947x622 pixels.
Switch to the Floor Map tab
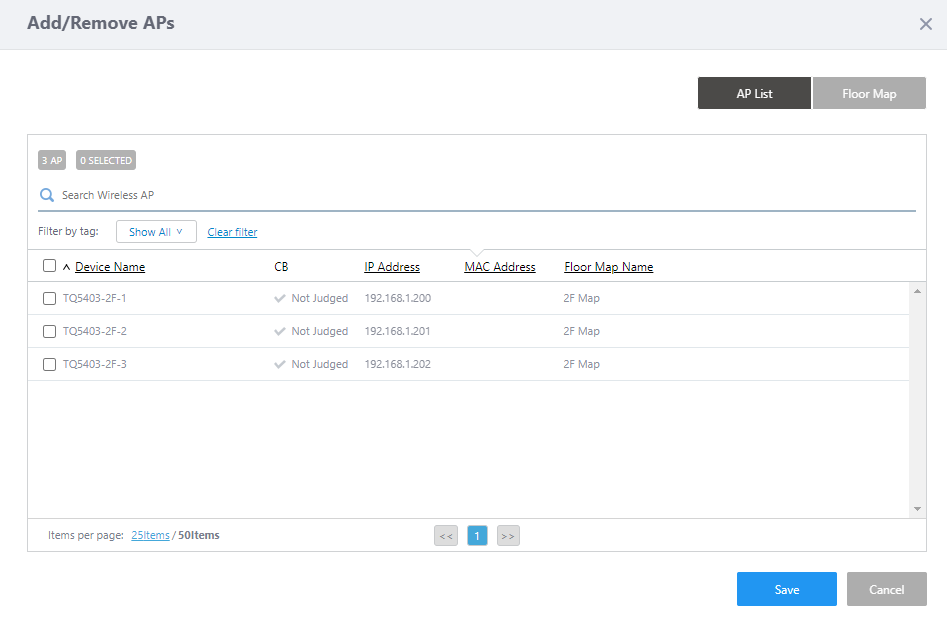(869, 93)
